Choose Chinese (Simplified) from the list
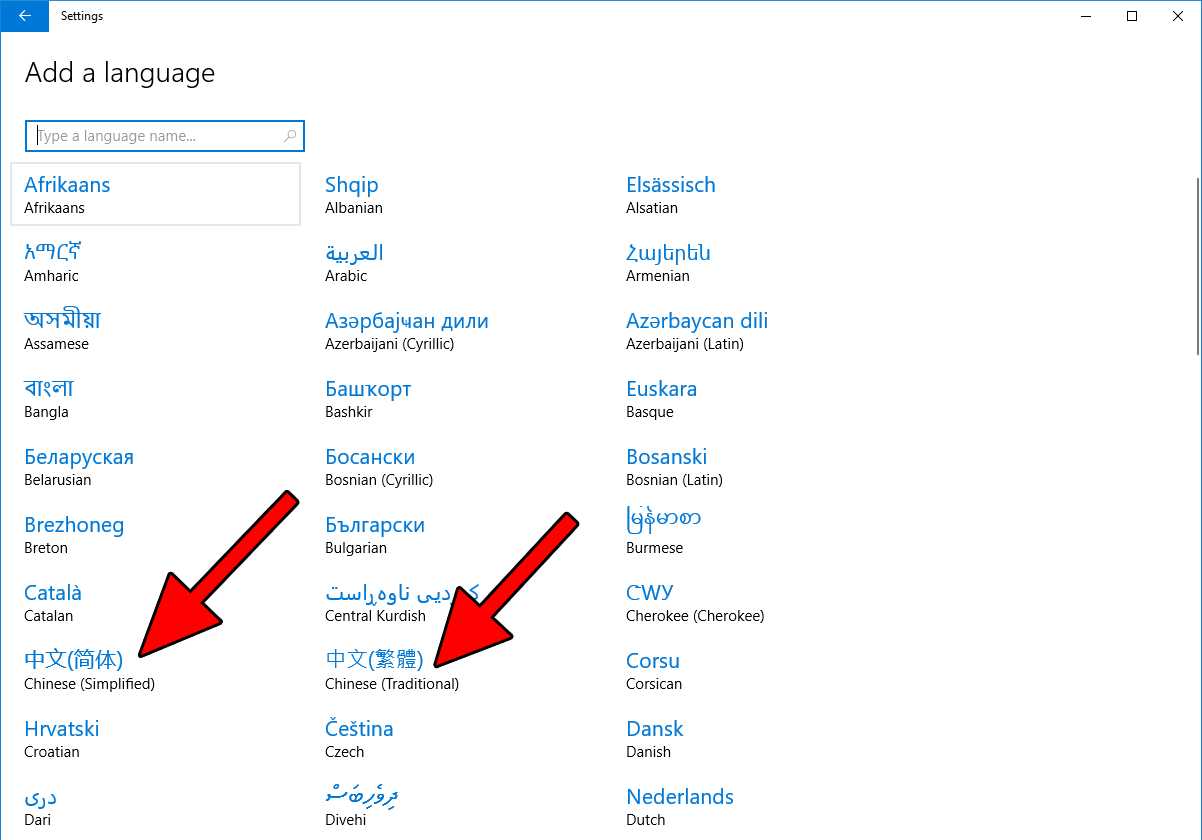 pos(89,671)
